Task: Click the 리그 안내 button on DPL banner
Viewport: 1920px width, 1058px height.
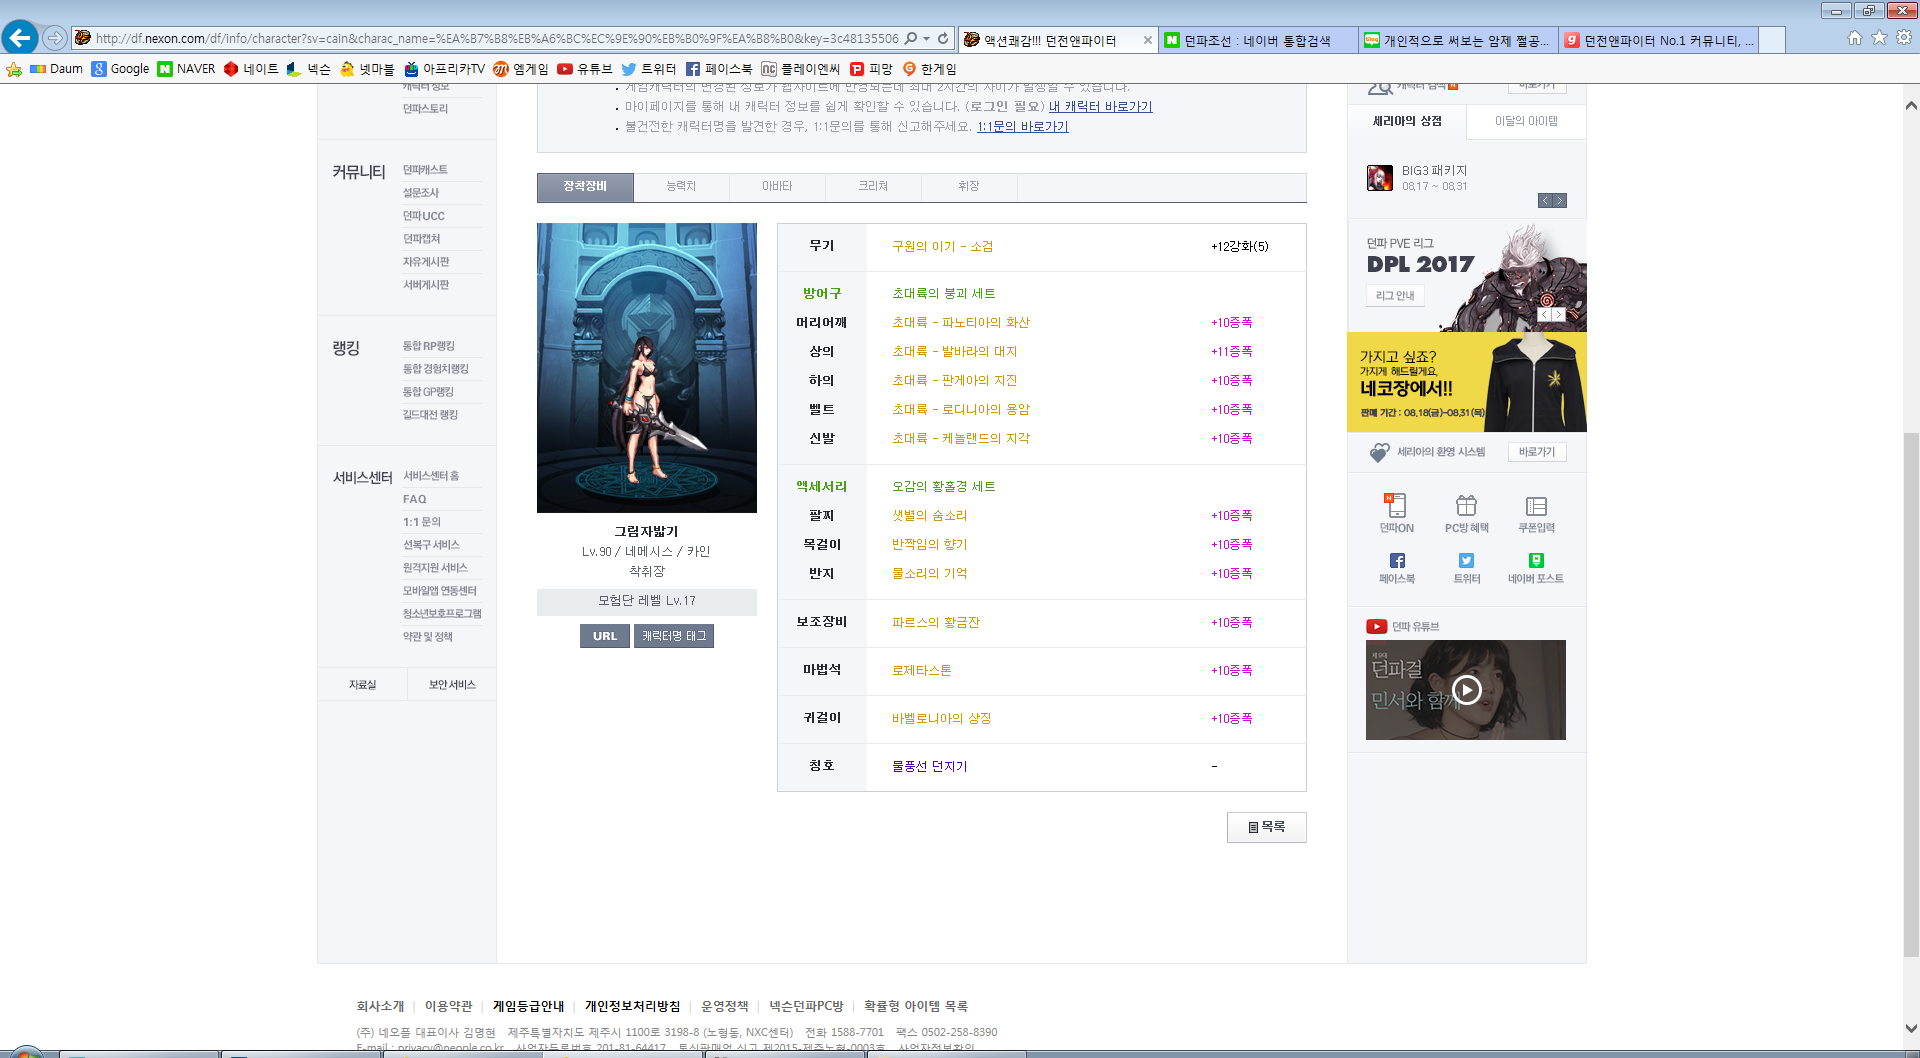Action: pyautogui.click(x=1395, y=296)
